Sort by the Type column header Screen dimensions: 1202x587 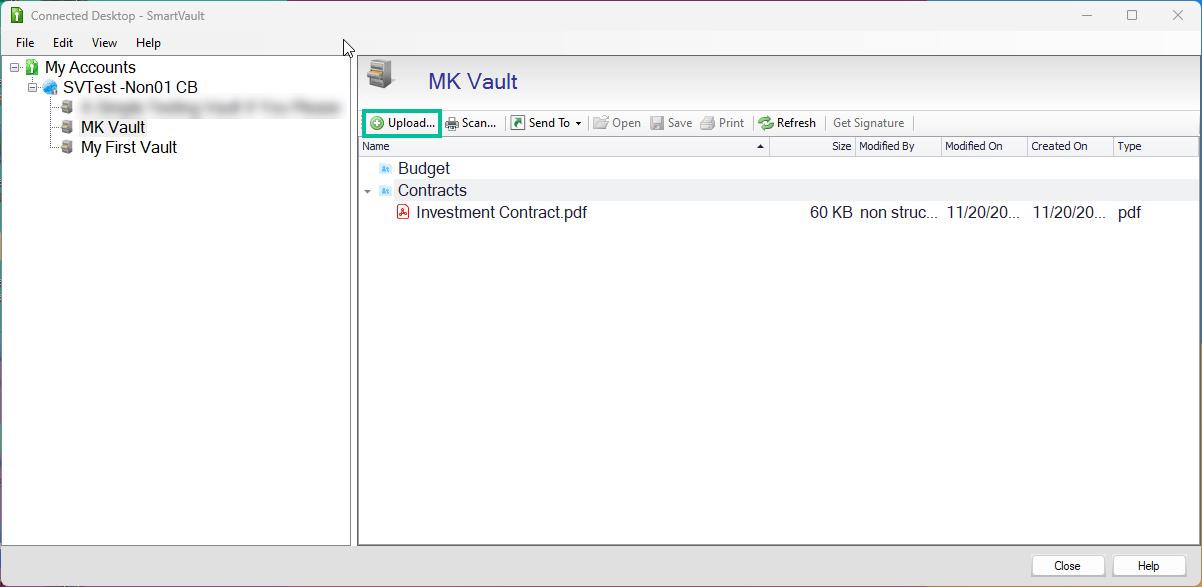[1155, 146]
